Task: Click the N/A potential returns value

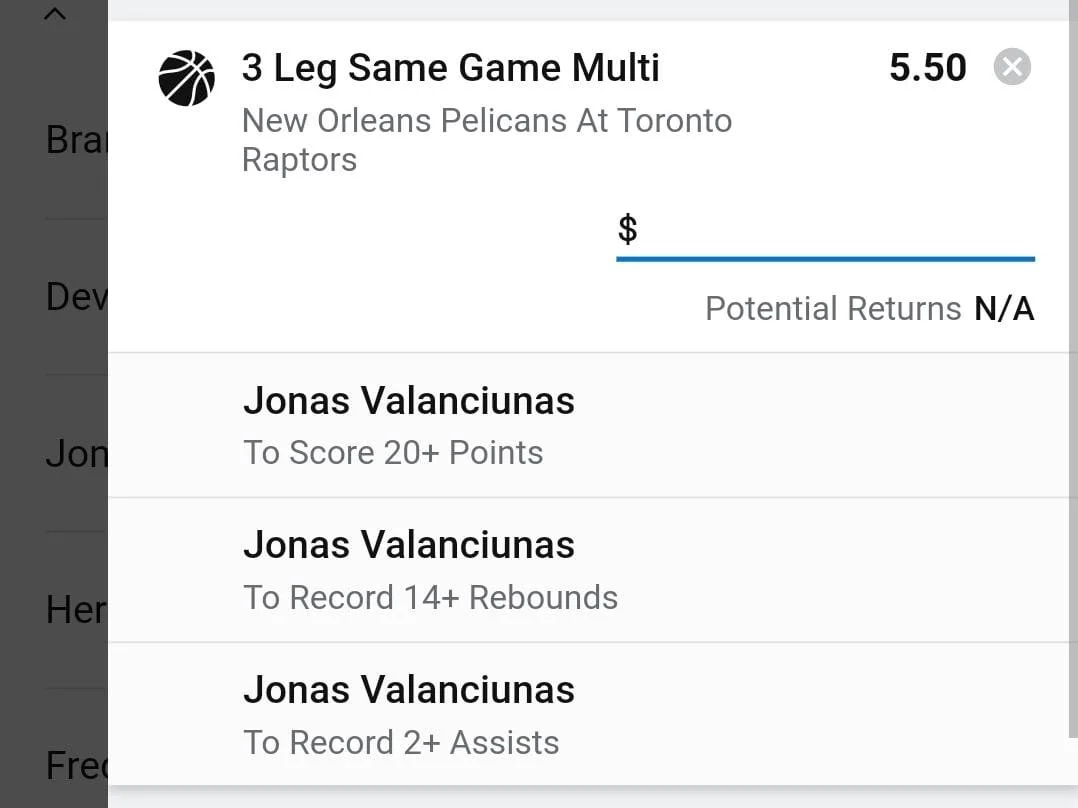Action: [x=1004, y=309]
